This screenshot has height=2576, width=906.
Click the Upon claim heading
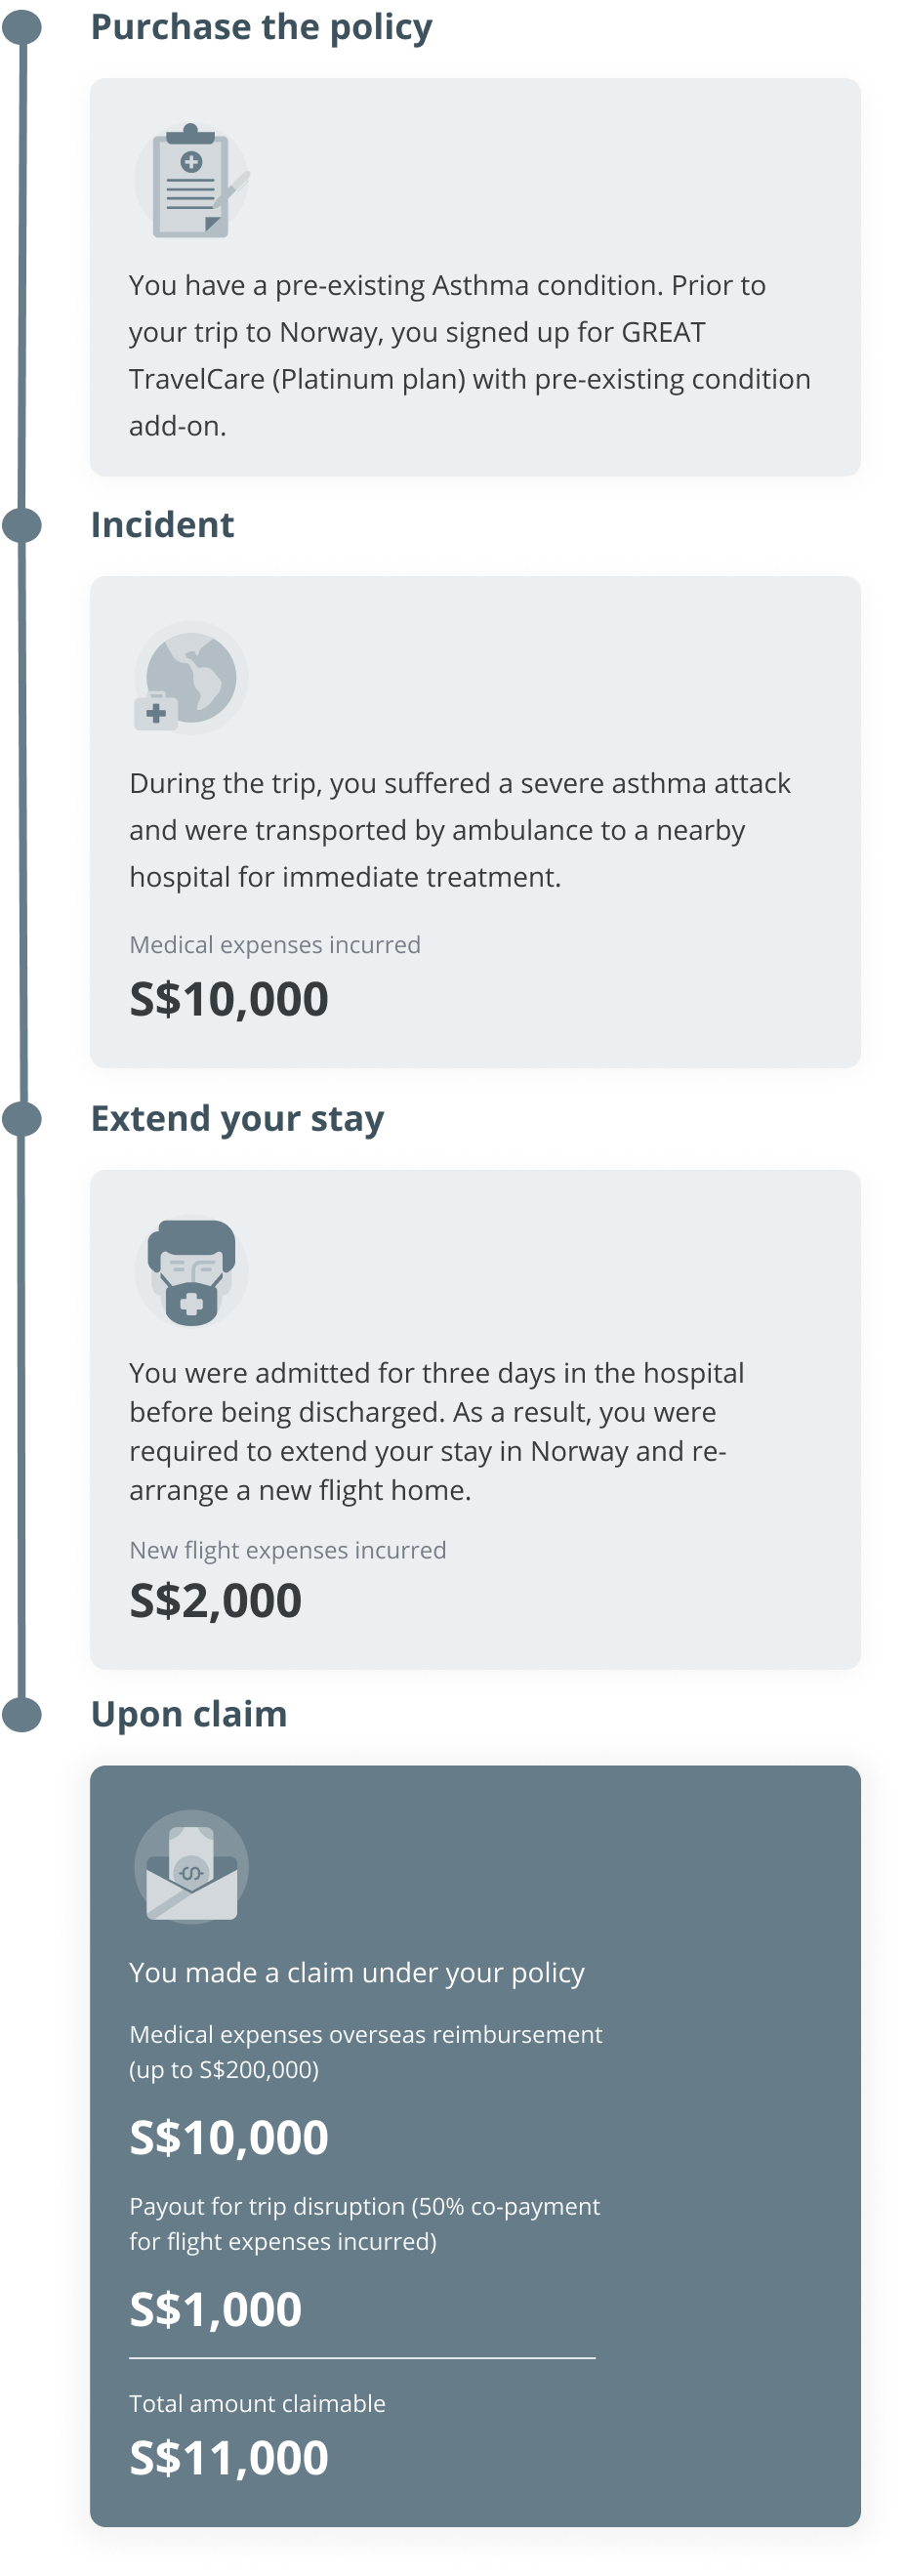click(x=188, y=1714)
